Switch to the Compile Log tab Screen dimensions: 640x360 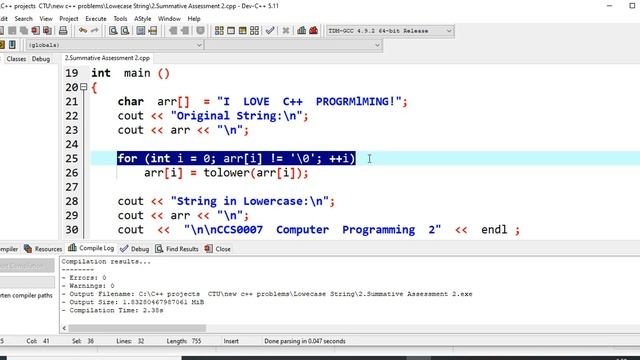coord(91,248)
